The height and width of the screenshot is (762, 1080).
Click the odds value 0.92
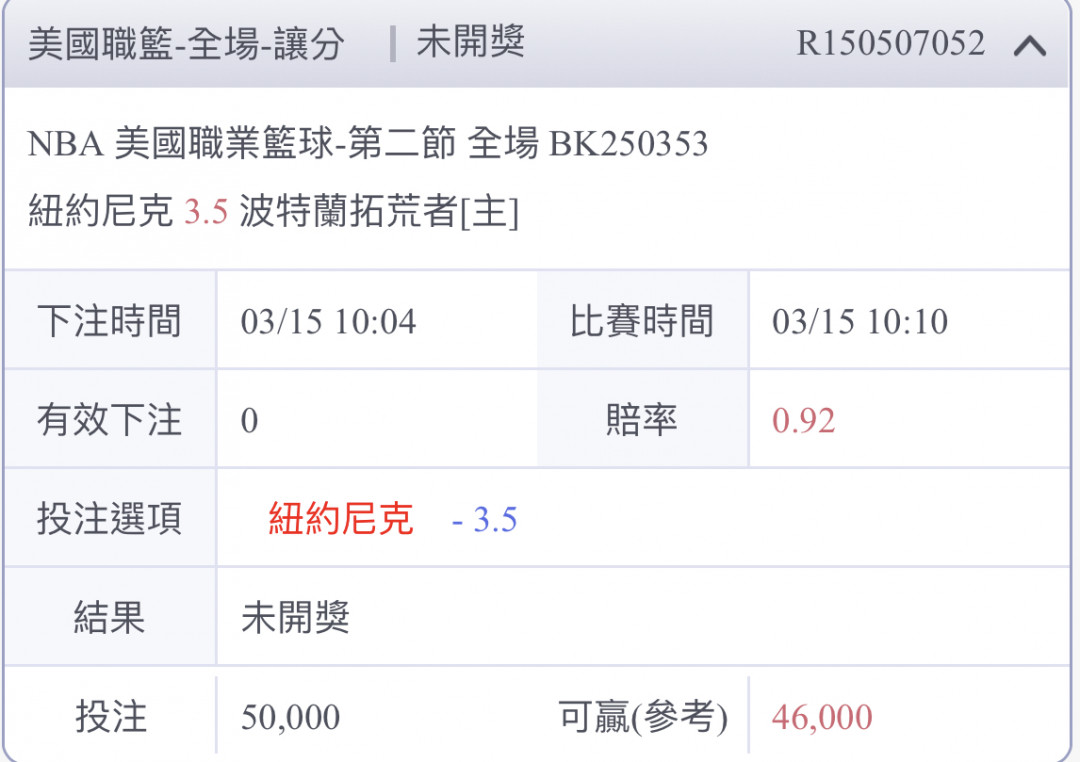click(804, 421)
